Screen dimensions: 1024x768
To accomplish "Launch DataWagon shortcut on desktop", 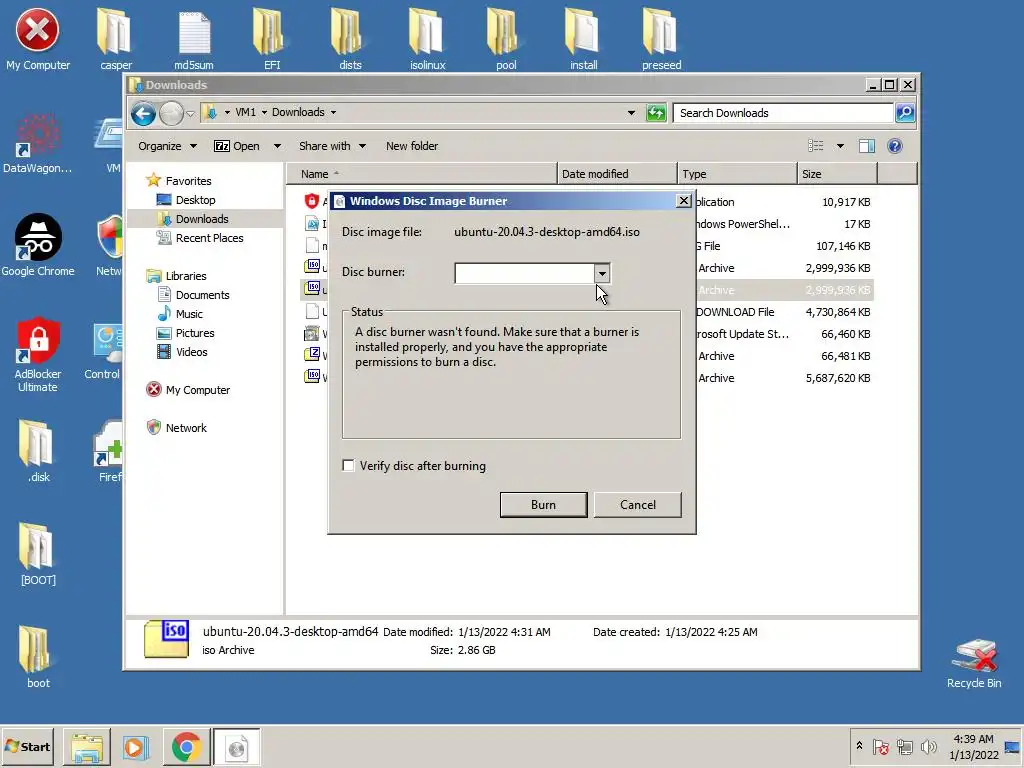I will 37,143.
